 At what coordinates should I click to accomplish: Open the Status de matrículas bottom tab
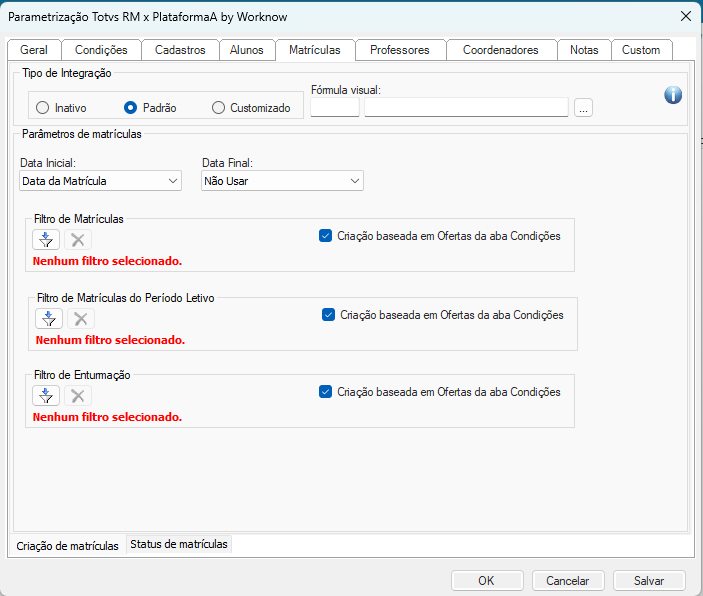tap(179, 545)
